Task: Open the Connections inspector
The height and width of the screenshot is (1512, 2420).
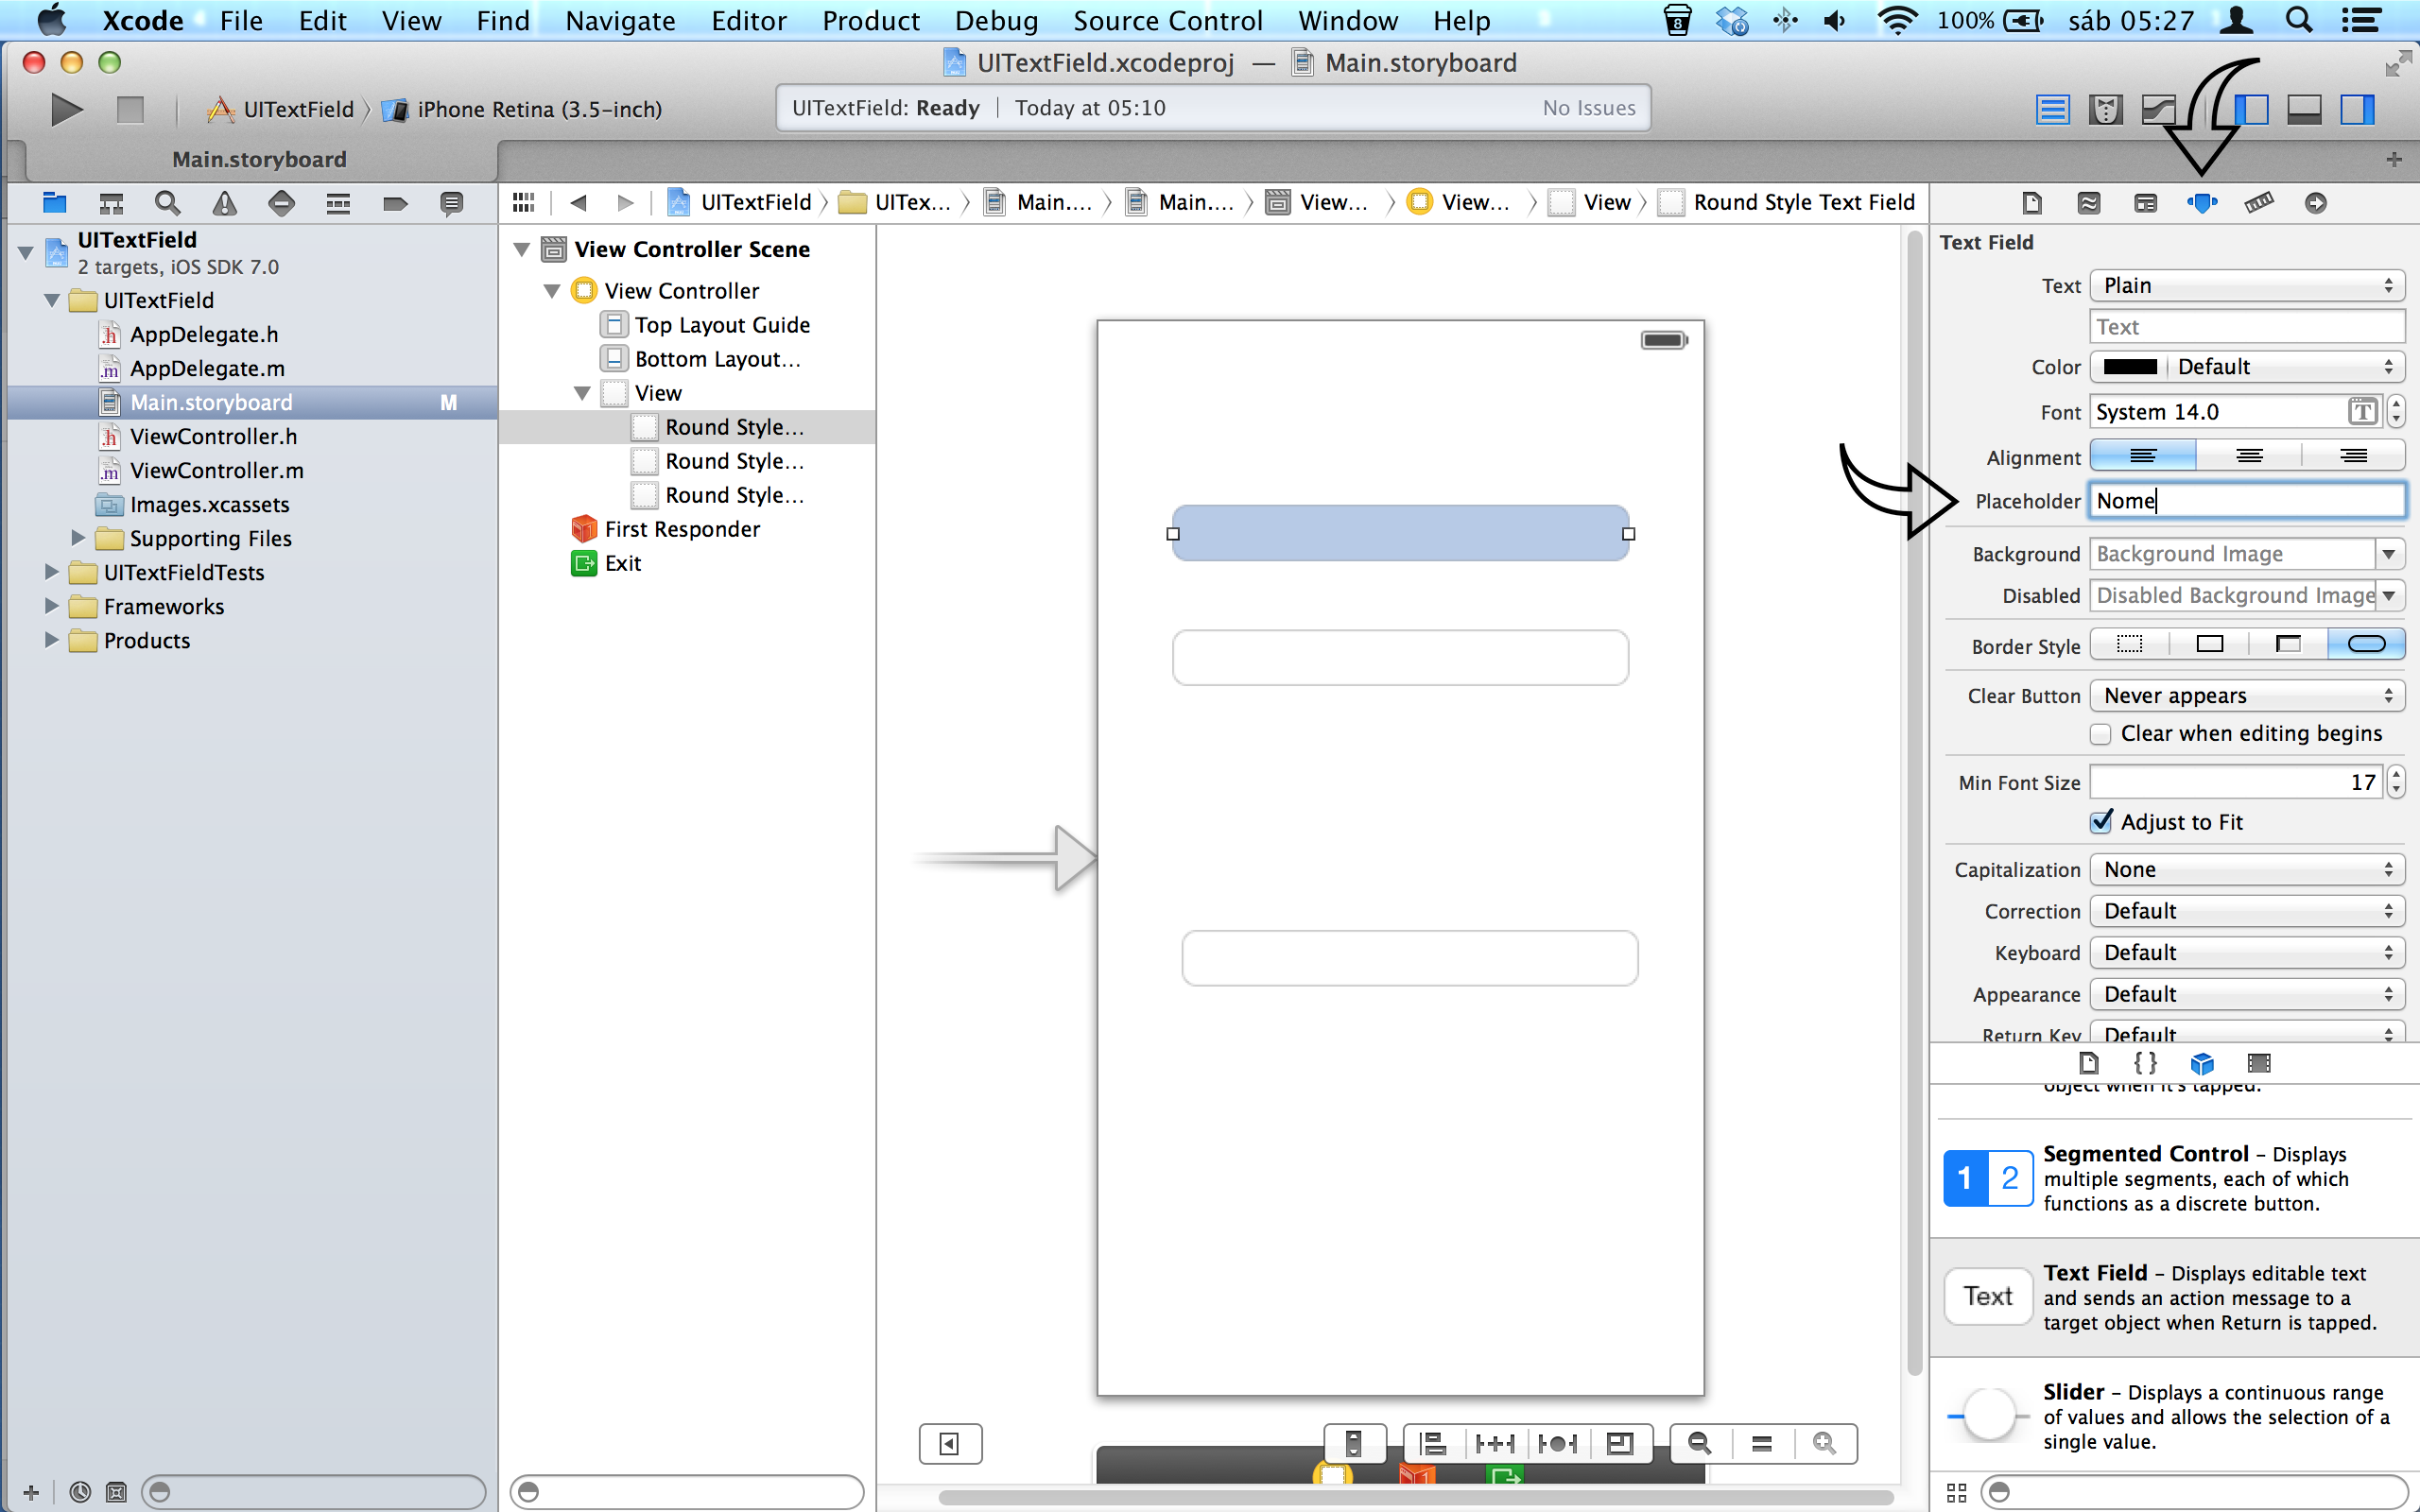Action: tap(2316, 203)
